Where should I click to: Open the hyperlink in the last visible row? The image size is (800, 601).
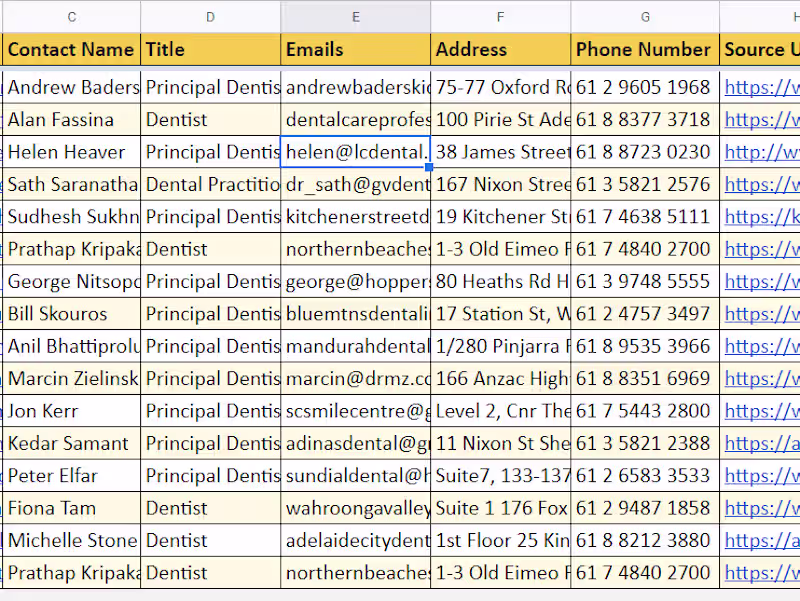[760, 573]
